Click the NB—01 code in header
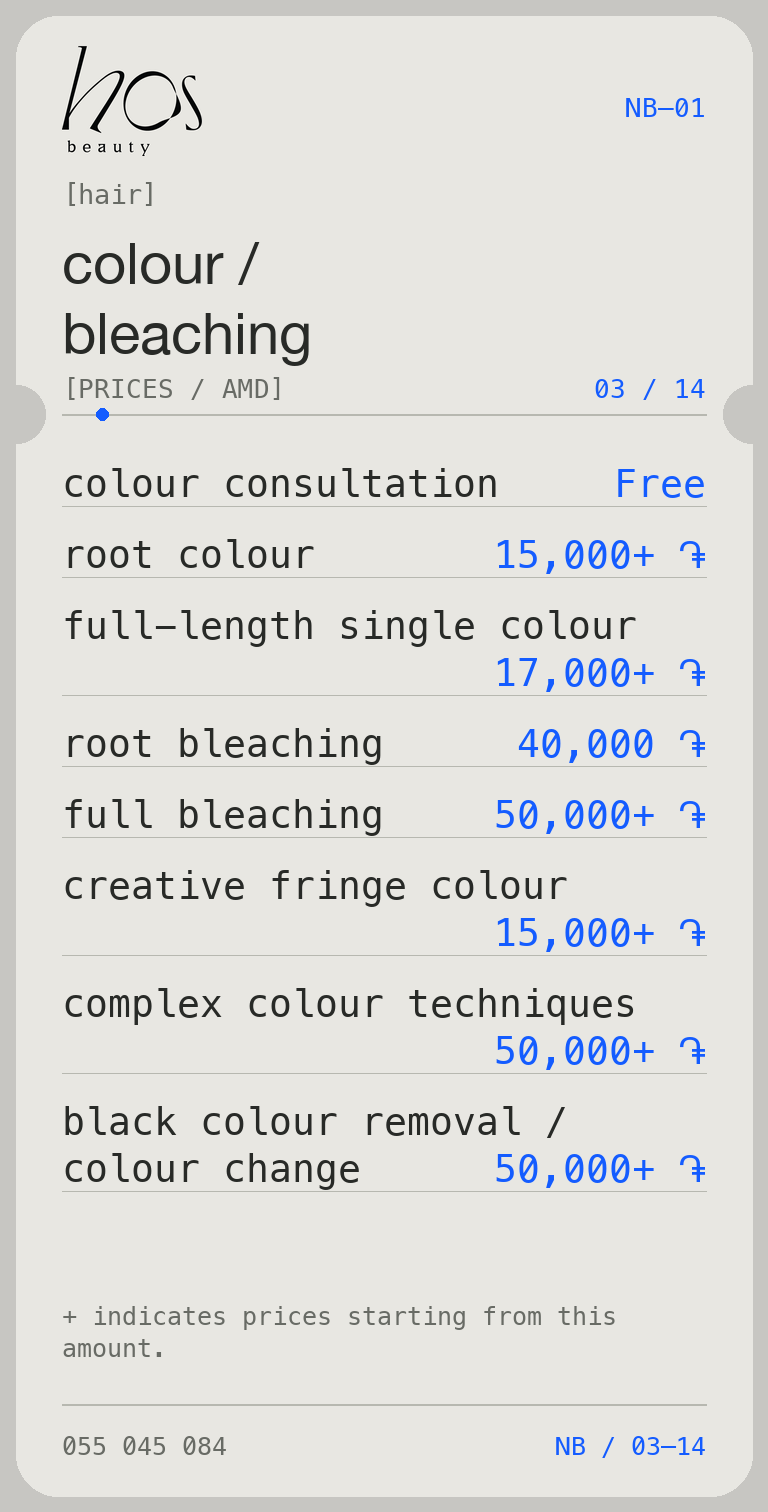 click(665, 108)
